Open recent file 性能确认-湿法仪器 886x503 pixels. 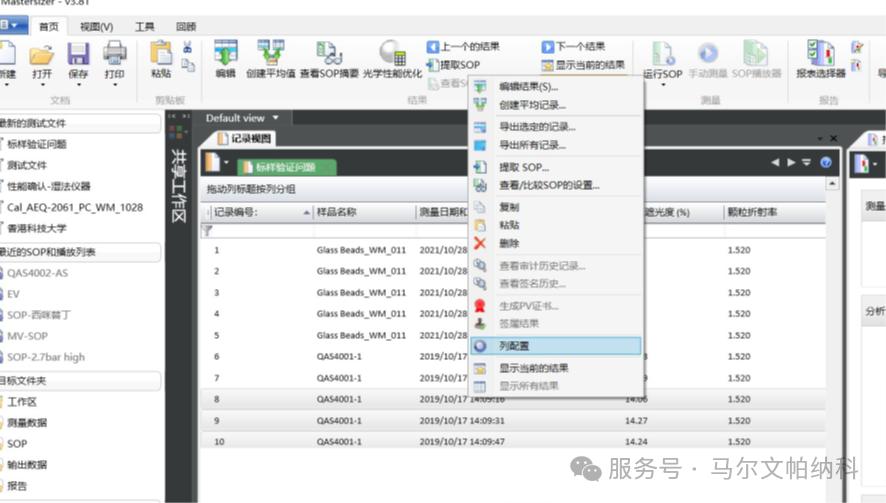tap(49, 187)
